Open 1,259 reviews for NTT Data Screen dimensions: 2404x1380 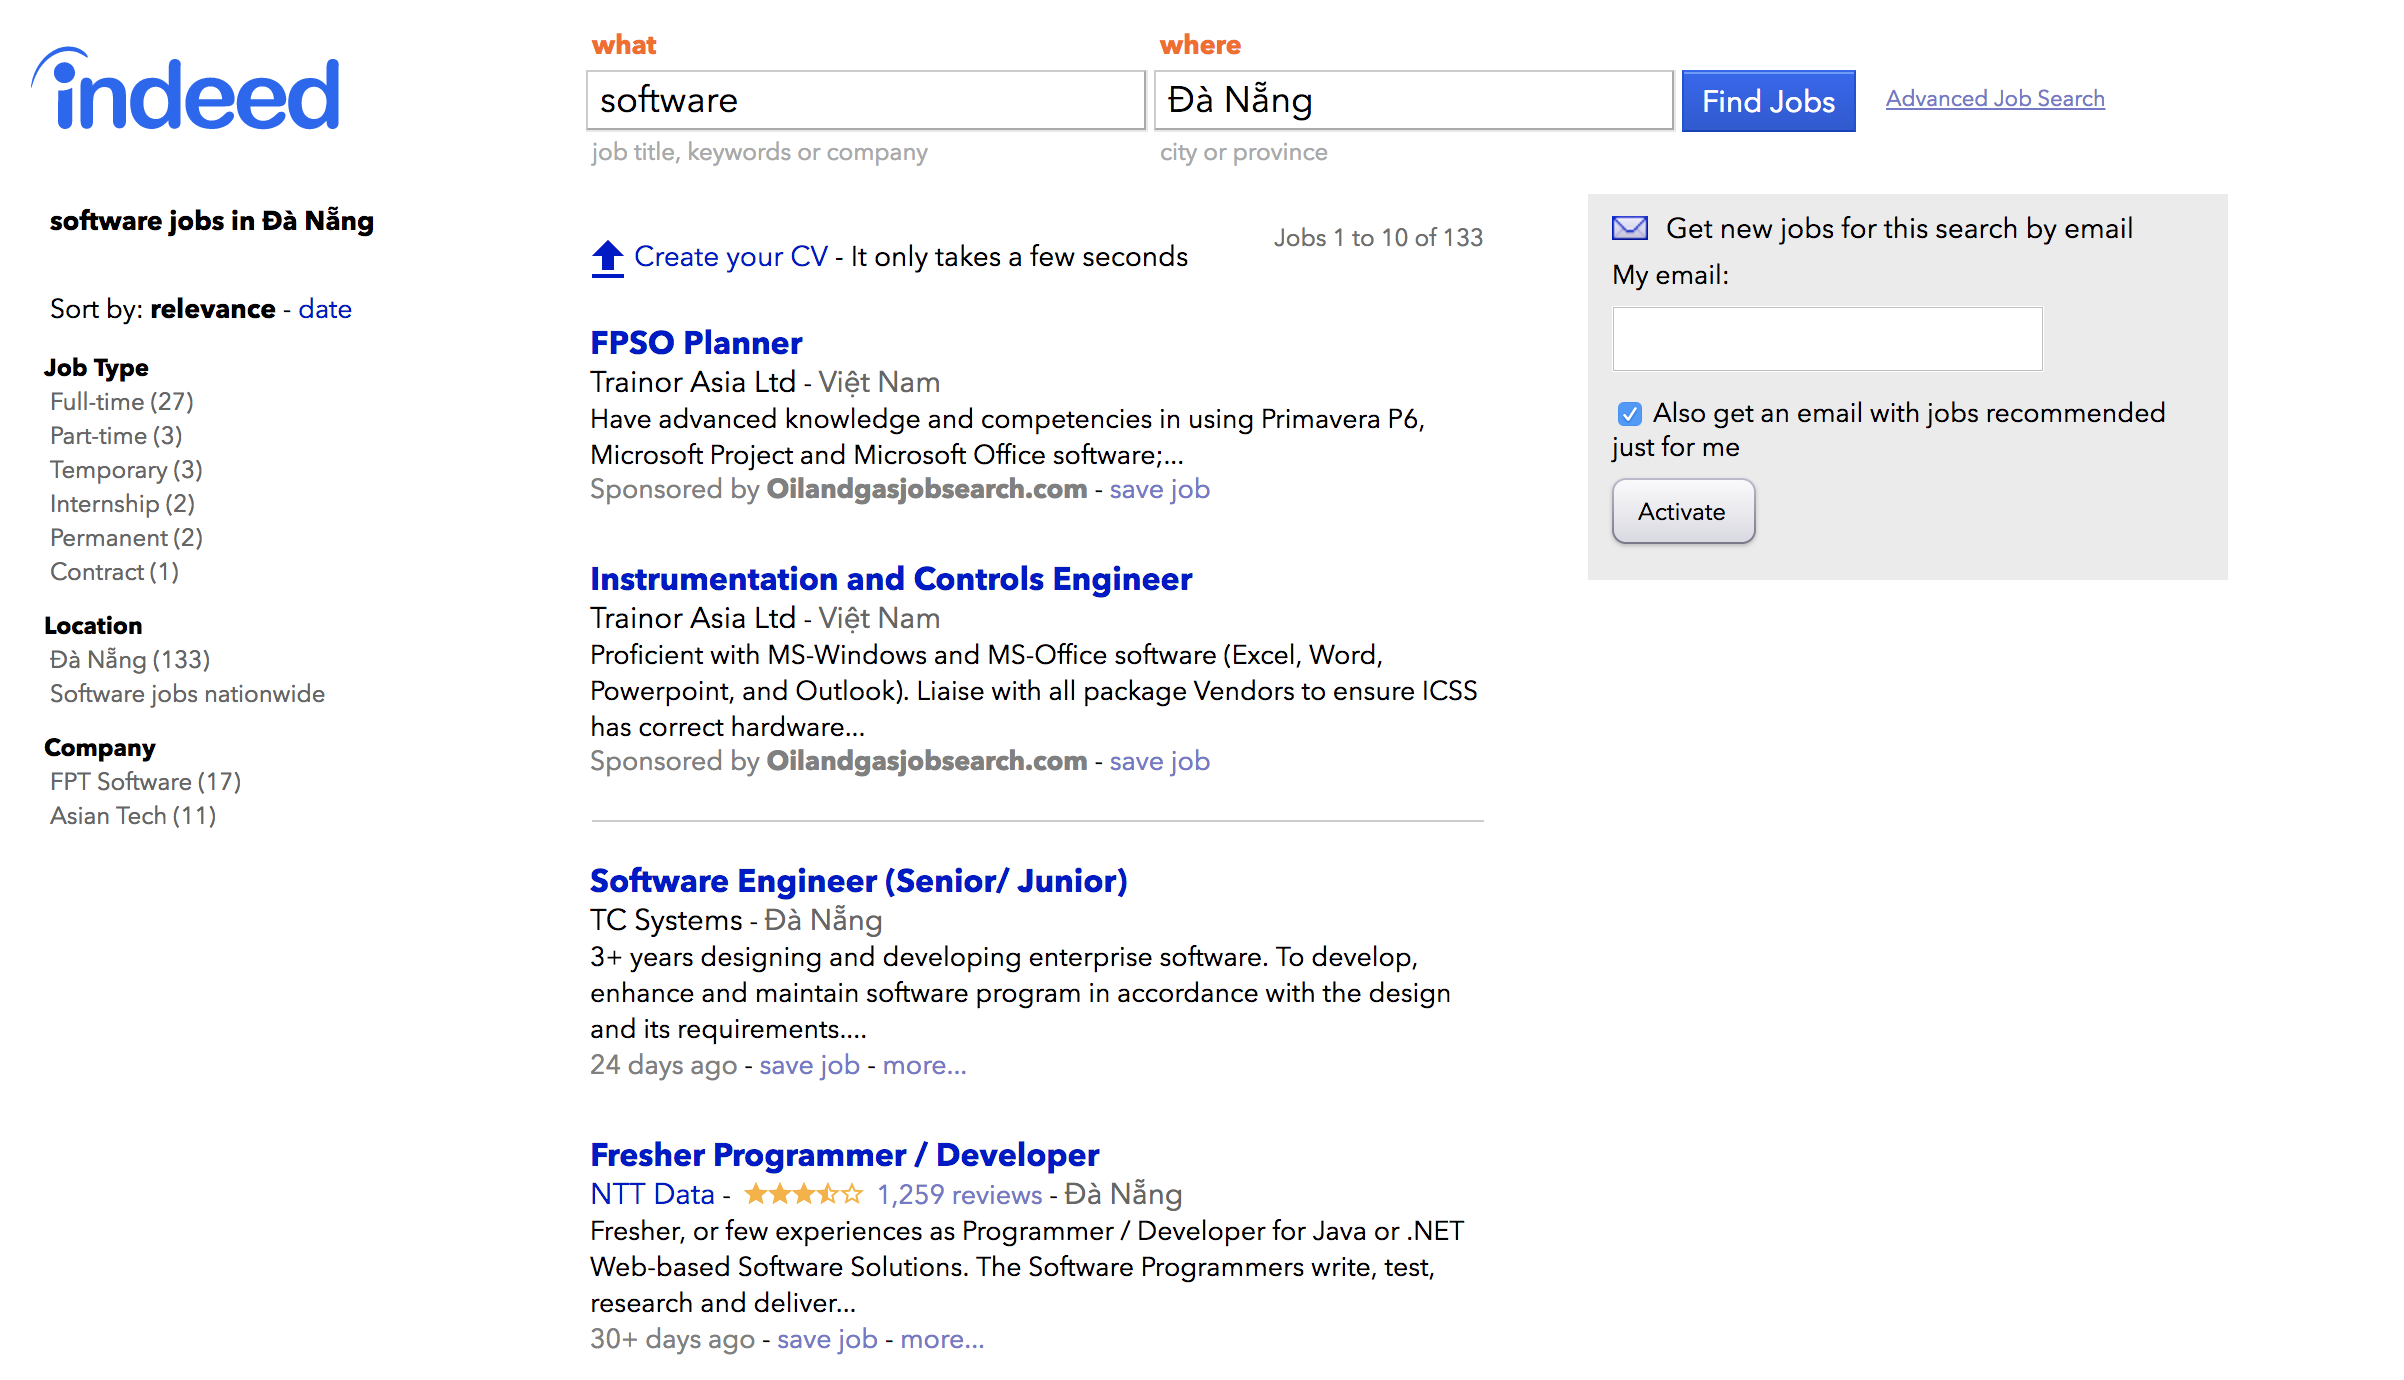click(959, 1194)
